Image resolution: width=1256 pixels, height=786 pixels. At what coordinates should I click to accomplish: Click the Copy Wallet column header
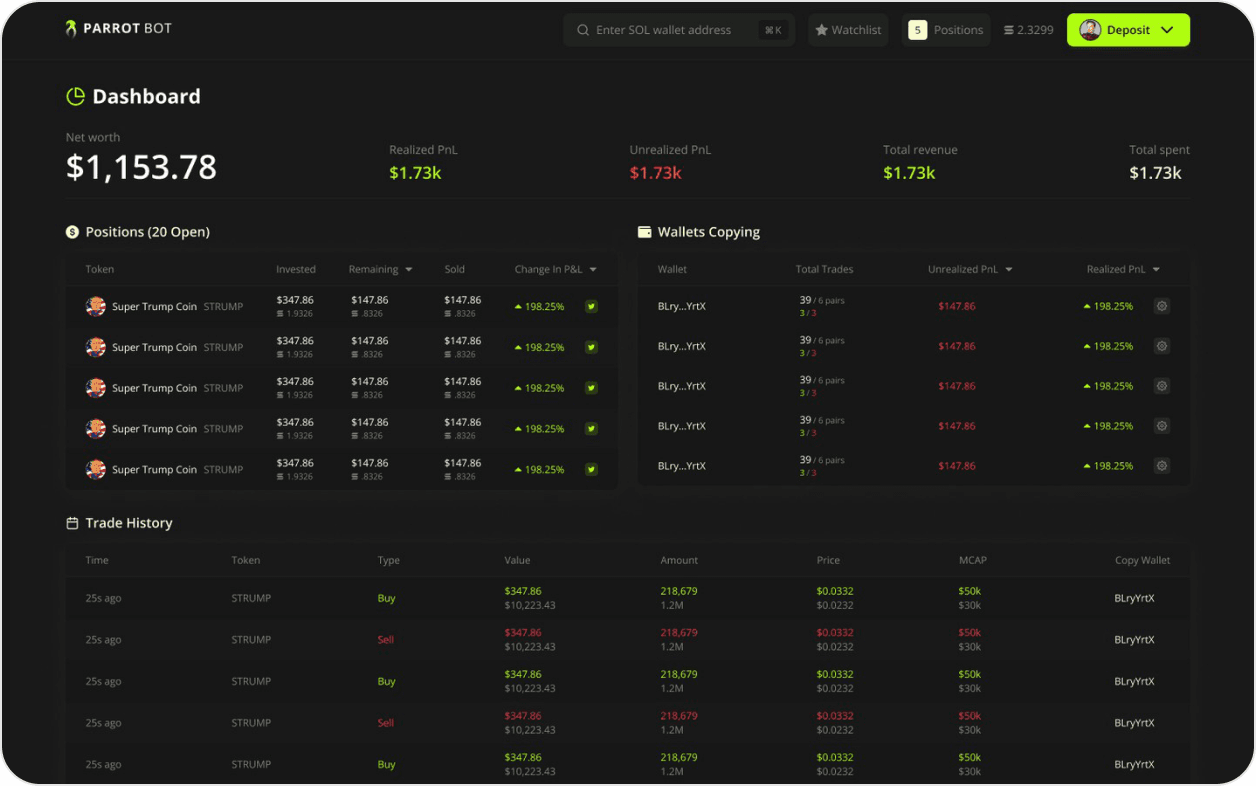1143,560
